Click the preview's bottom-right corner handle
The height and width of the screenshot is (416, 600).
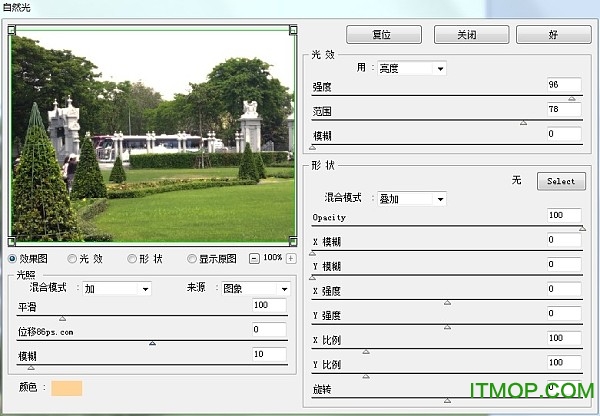coord(292,241)
